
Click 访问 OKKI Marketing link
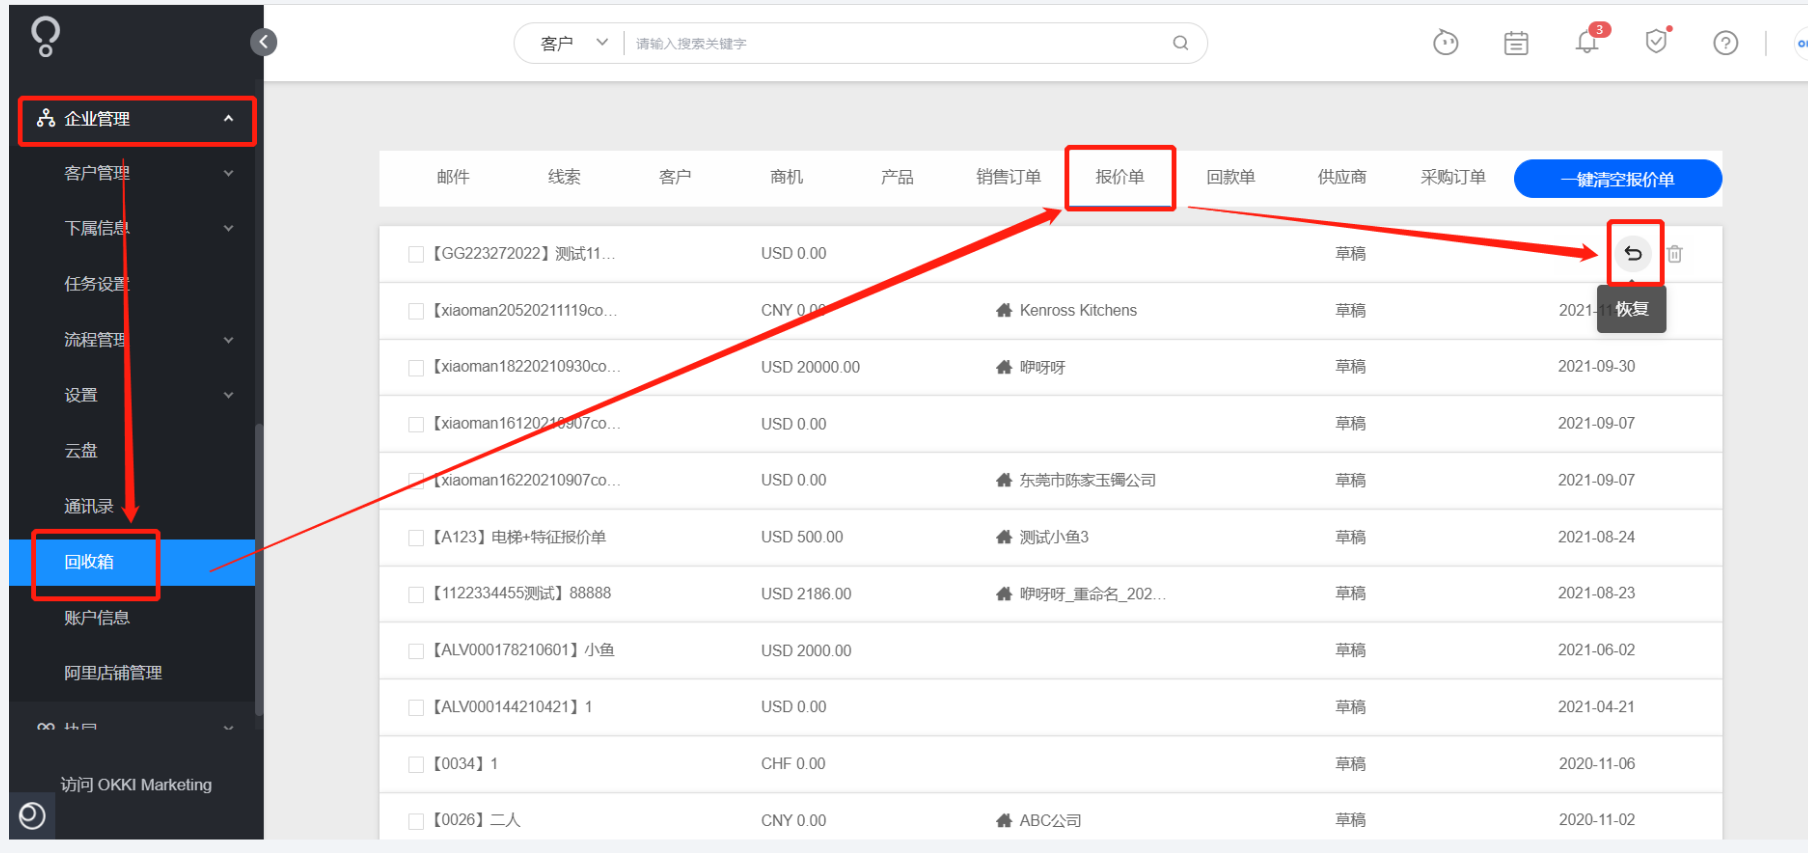(x=136, y=785)
